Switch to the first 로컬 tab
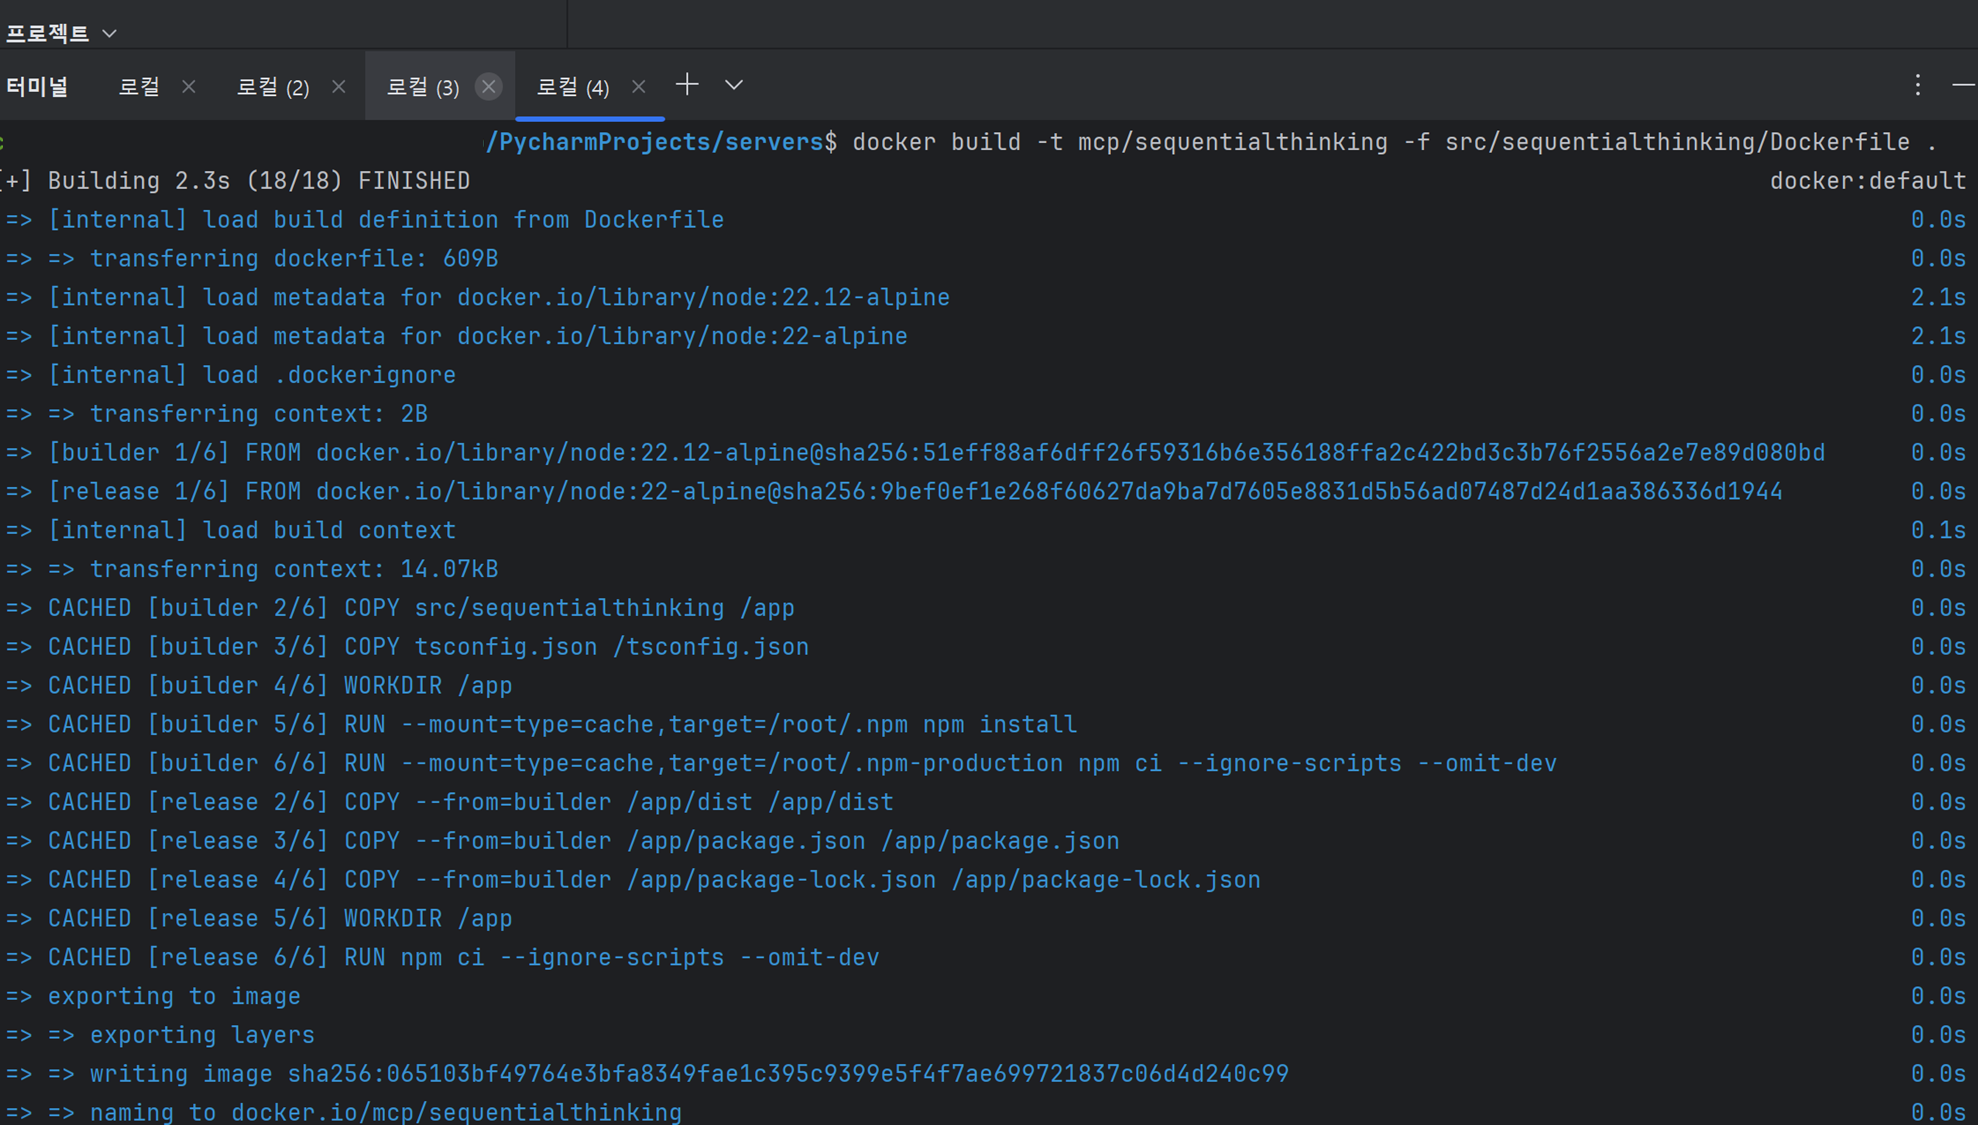The height and width of the screenshot is (1125, 1978). pyautogui.click(x=139, y=87)
